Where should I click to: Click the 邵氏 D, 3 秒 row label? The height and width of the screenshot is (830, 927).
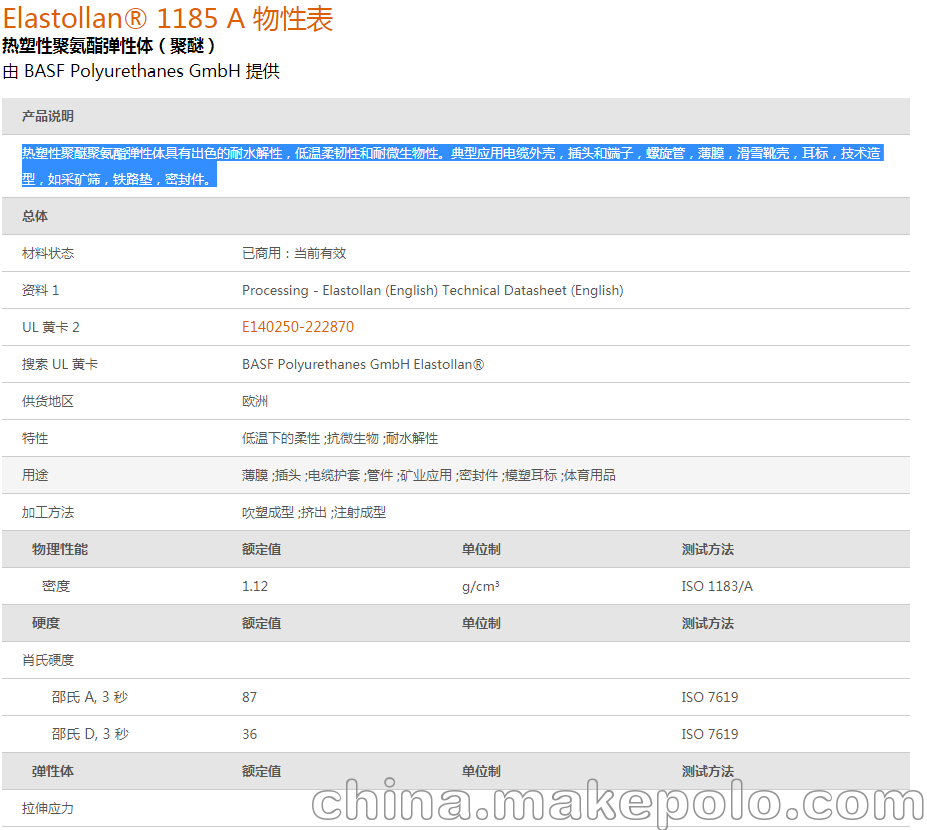click(90, 734)
